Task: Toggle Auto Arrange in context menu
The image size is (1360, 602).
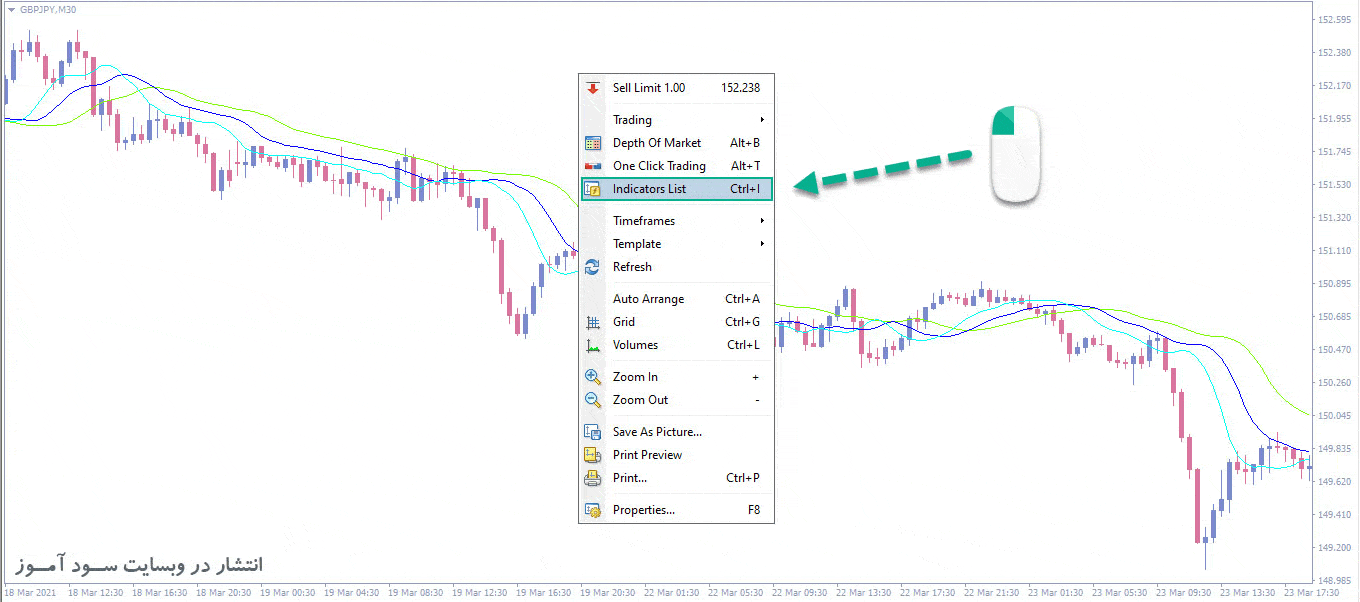Action: tap(648, 299)
